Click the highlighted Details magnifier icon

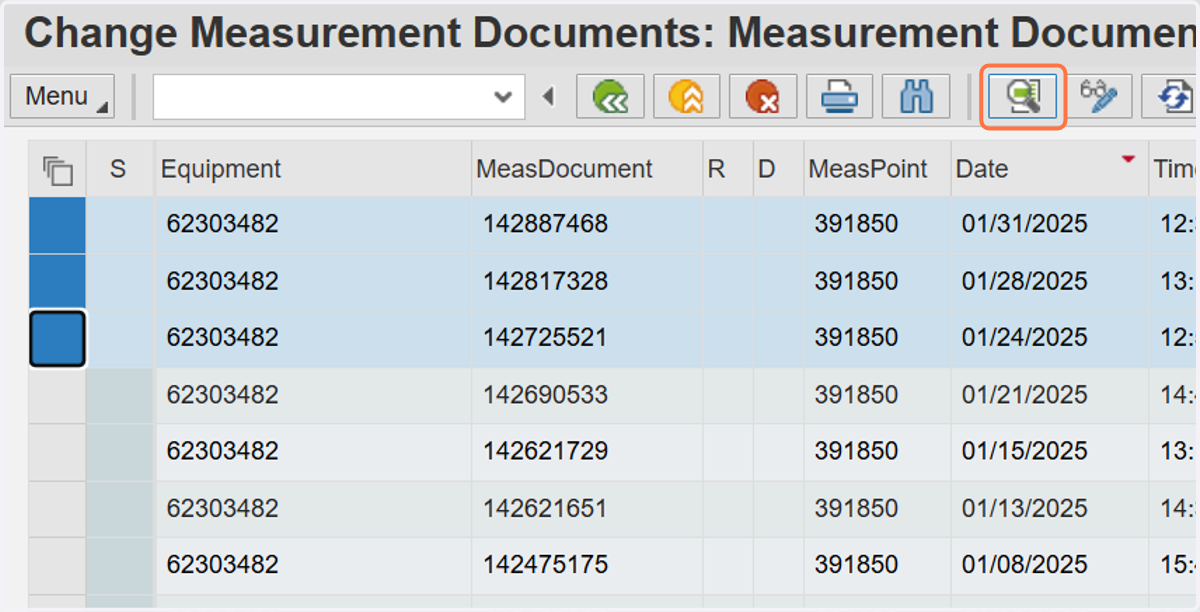(1024, 97)
